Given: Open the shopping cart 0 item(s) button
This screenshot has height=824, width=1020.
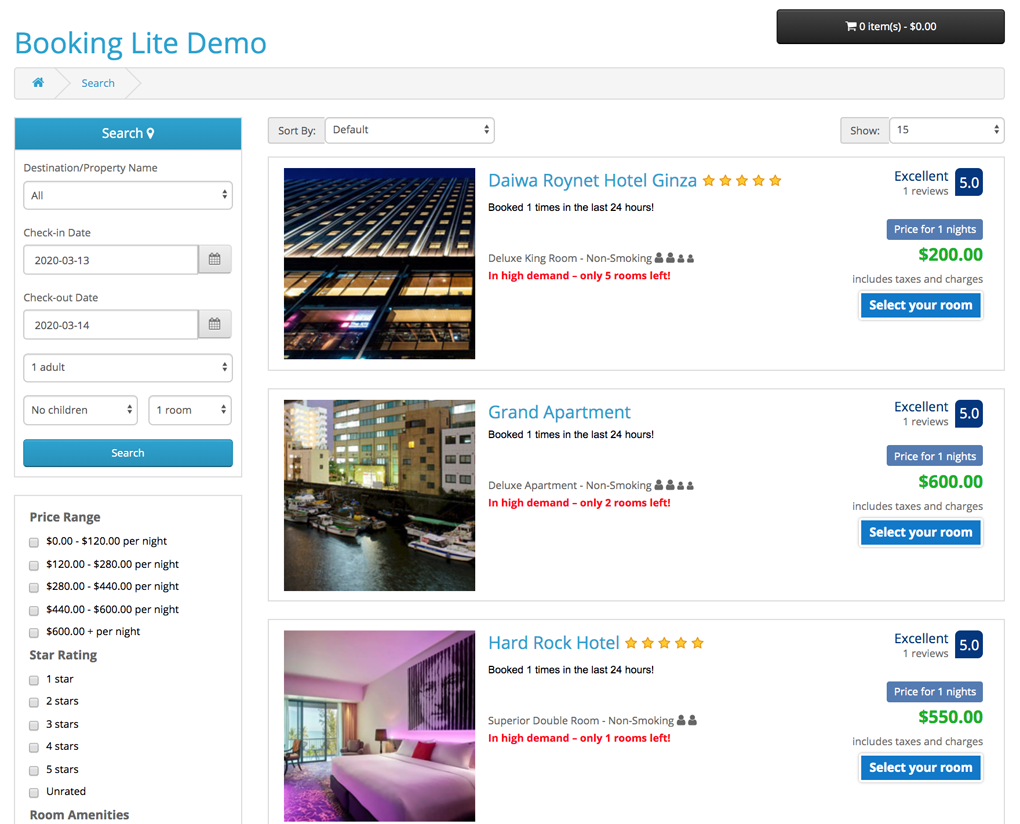Looking at the screenshot, I should coord(890,27).
